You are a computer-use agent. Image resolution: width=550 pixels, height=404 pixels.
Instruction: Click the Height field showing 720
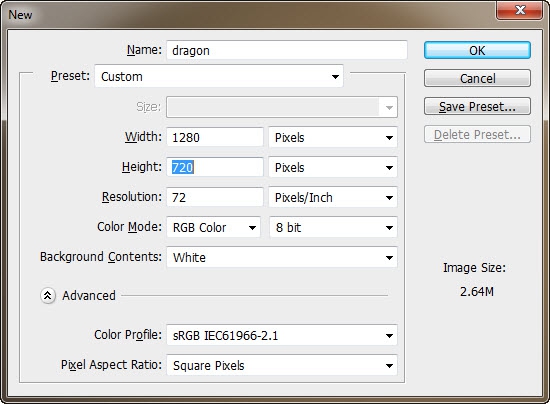click(x=215, y=167)
